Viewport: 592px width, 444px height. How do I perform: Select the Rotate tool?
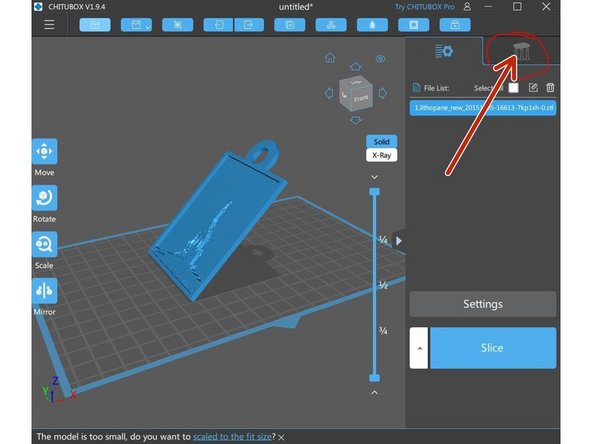tap(45, 198)
